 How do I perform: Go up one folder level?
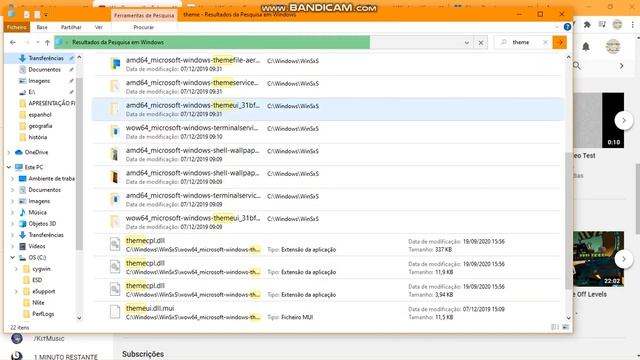[47, 42]
